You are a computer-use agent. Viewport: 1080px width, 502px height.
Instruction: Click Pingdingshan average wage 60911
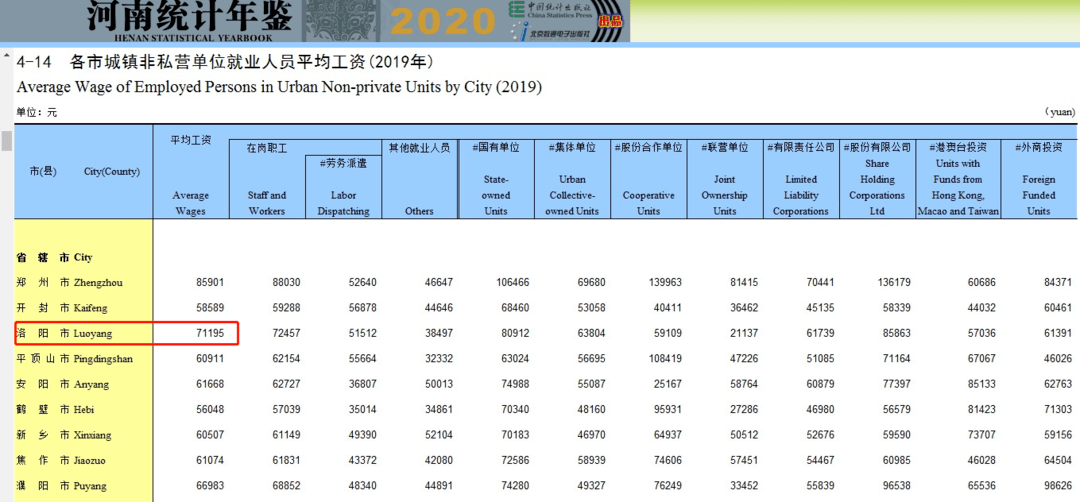click(210, 359)
